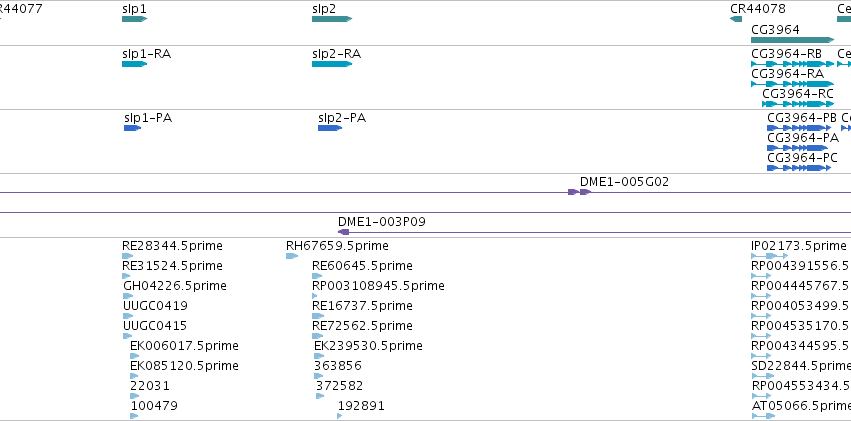This screenshot has height=421, width=851.
Task: Click the 372582 EST arrow
Action: 320,397
